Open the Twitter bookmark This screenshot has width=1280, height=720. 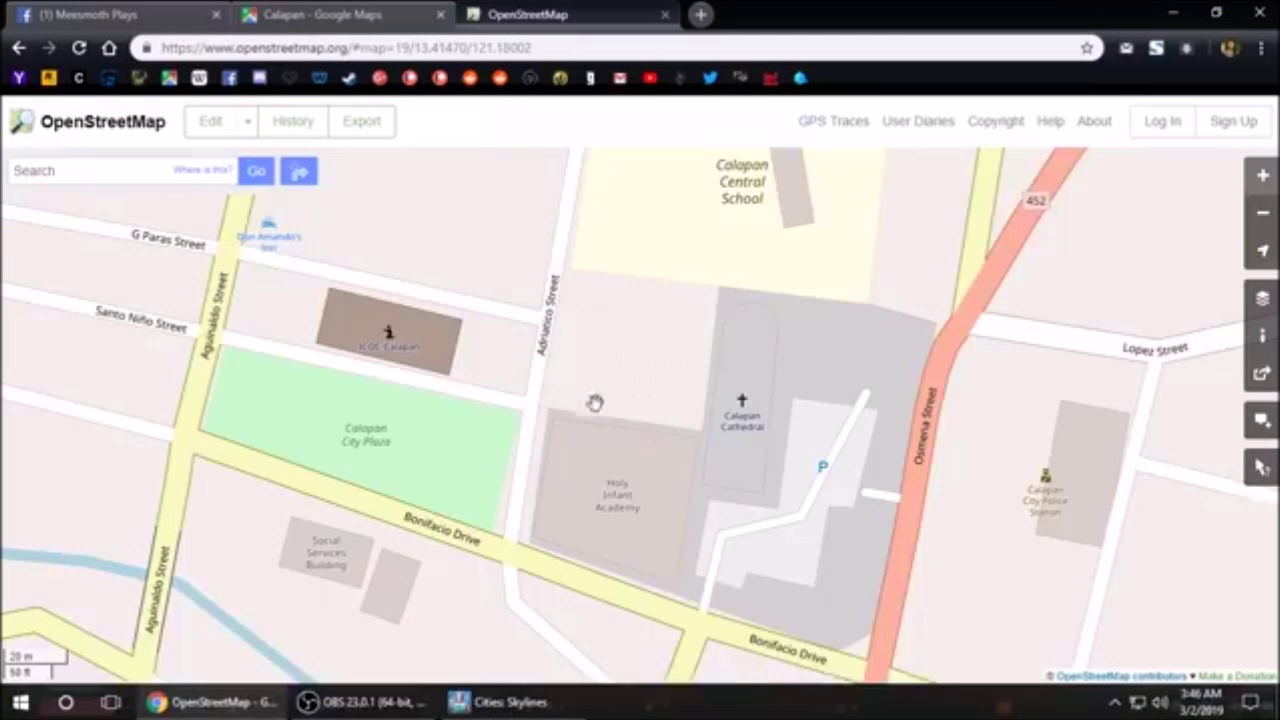[x=710, y=78]
